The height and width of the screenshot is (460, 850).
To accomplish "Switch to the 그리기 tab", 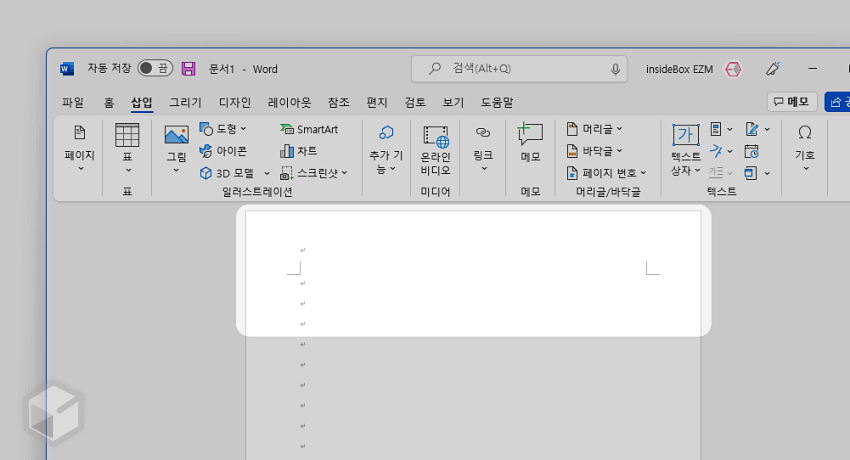I will coord(185,102).
